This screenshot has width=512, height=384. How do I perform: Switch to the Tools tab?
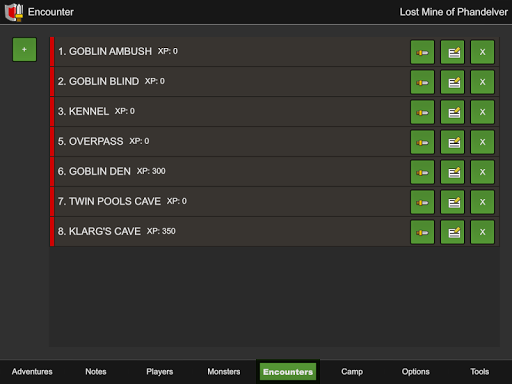(480, 372)
